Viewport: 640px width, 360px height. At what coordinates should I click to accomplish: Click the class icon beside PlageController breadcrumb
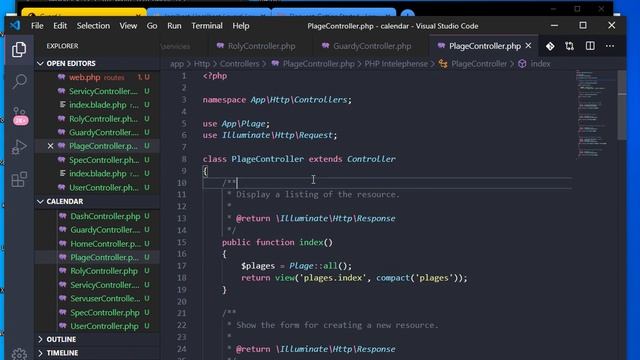click(x=443, y=64)
